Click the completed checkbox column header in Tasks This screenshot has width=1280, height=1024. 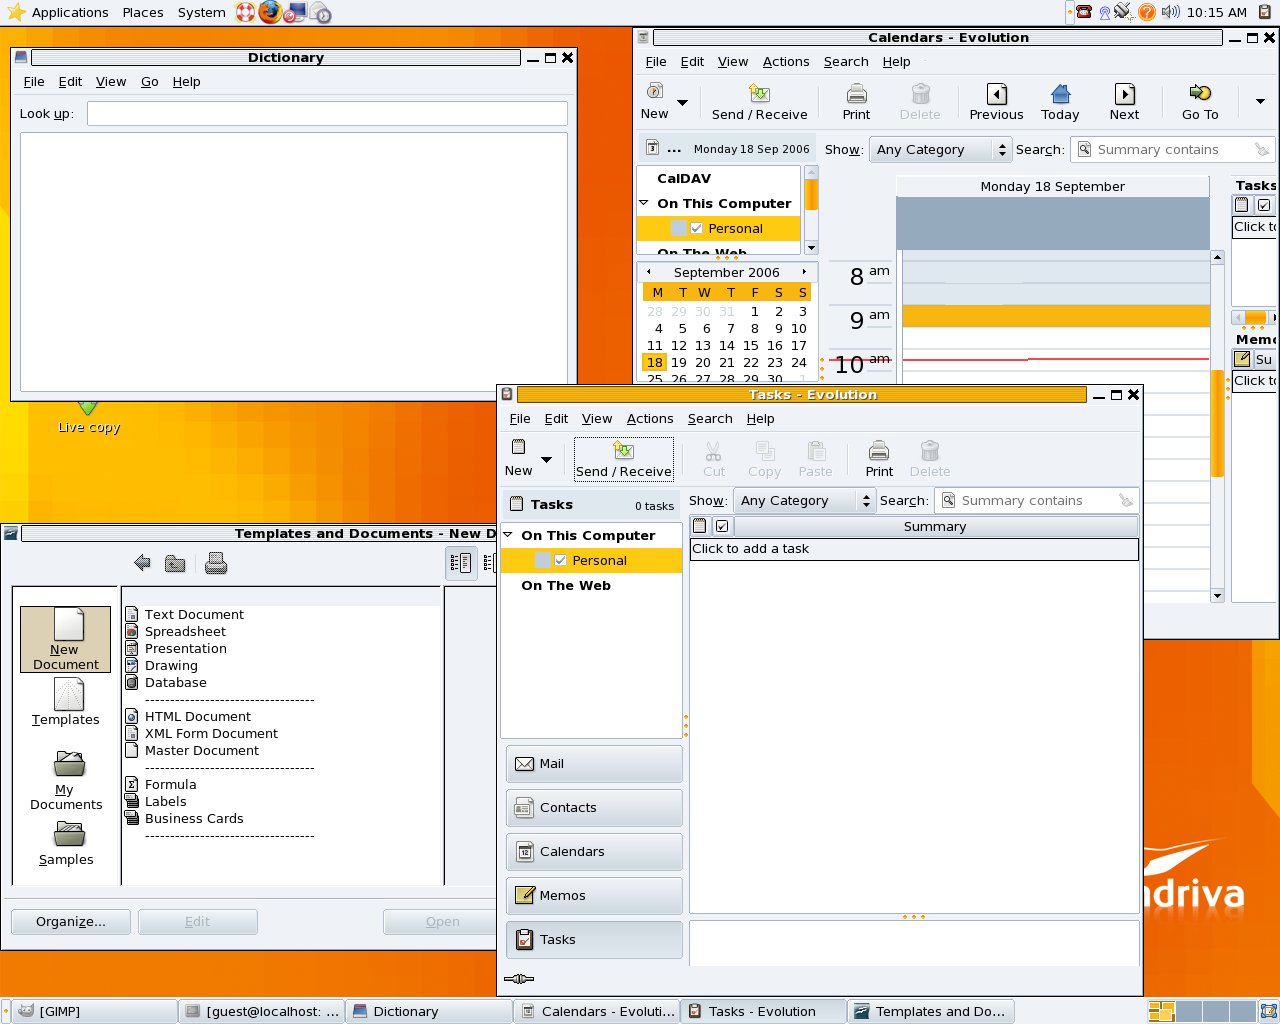point(722,526)
